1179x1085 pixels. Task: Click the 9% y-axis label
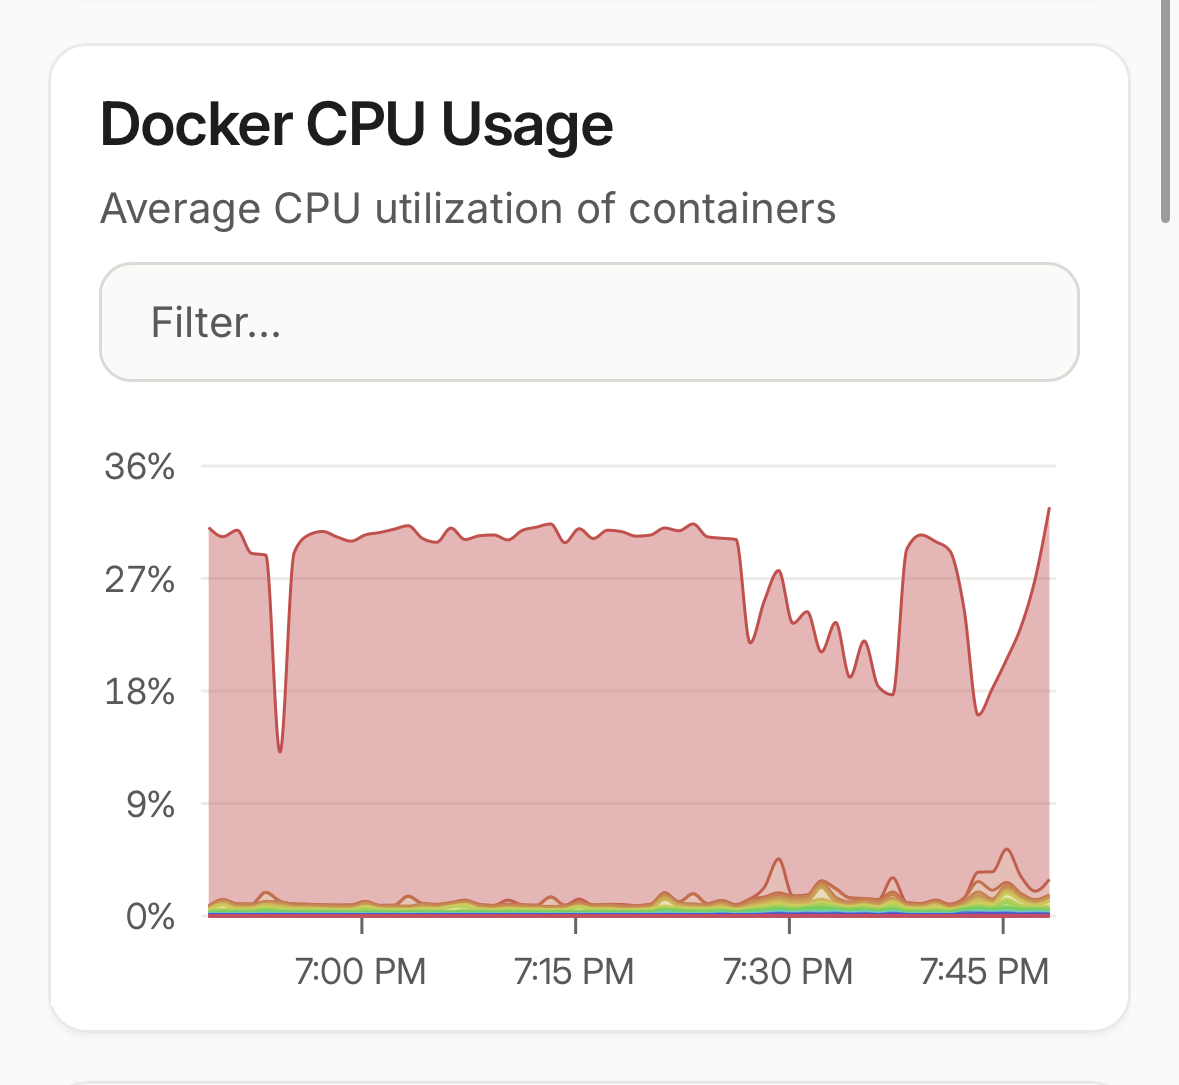click(x=151, y=804)
